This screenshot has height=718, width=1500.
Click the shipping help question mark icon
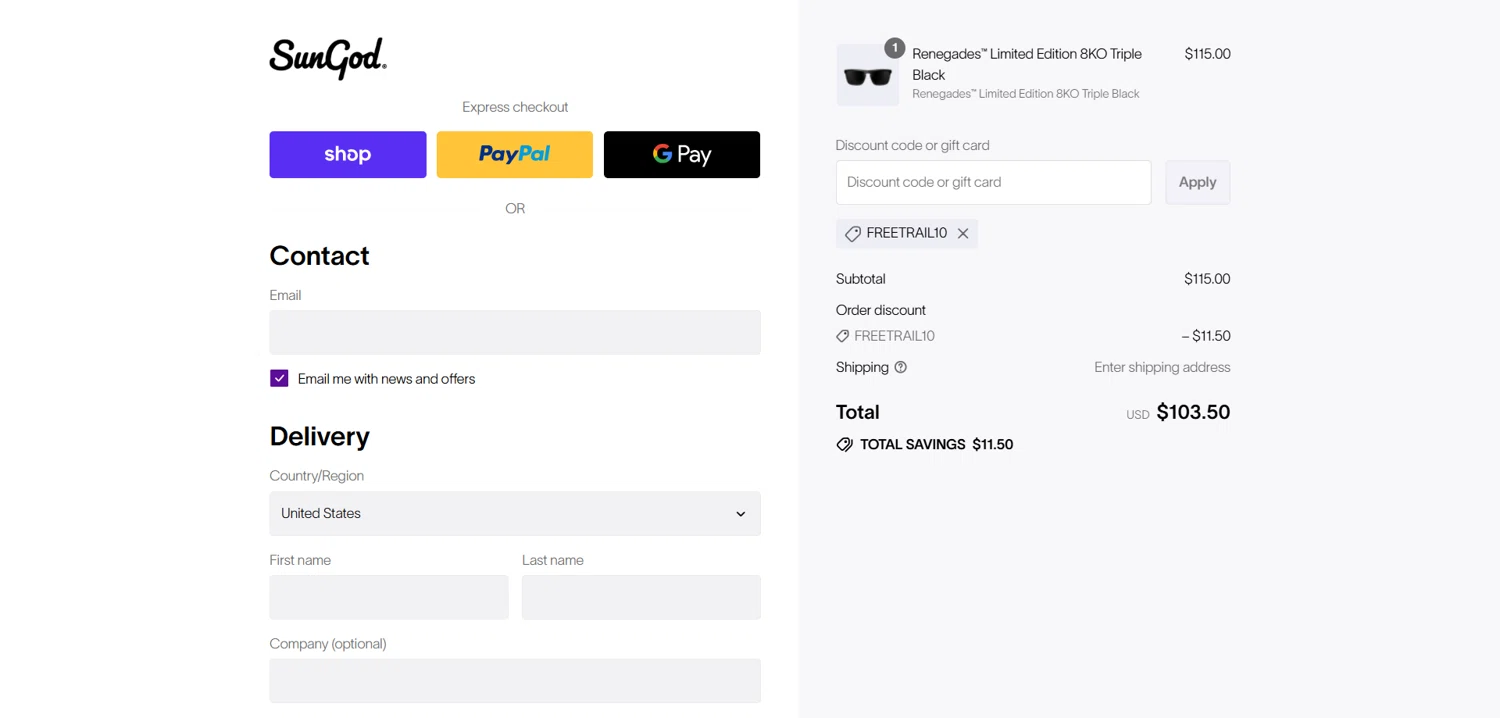(900, 367)
